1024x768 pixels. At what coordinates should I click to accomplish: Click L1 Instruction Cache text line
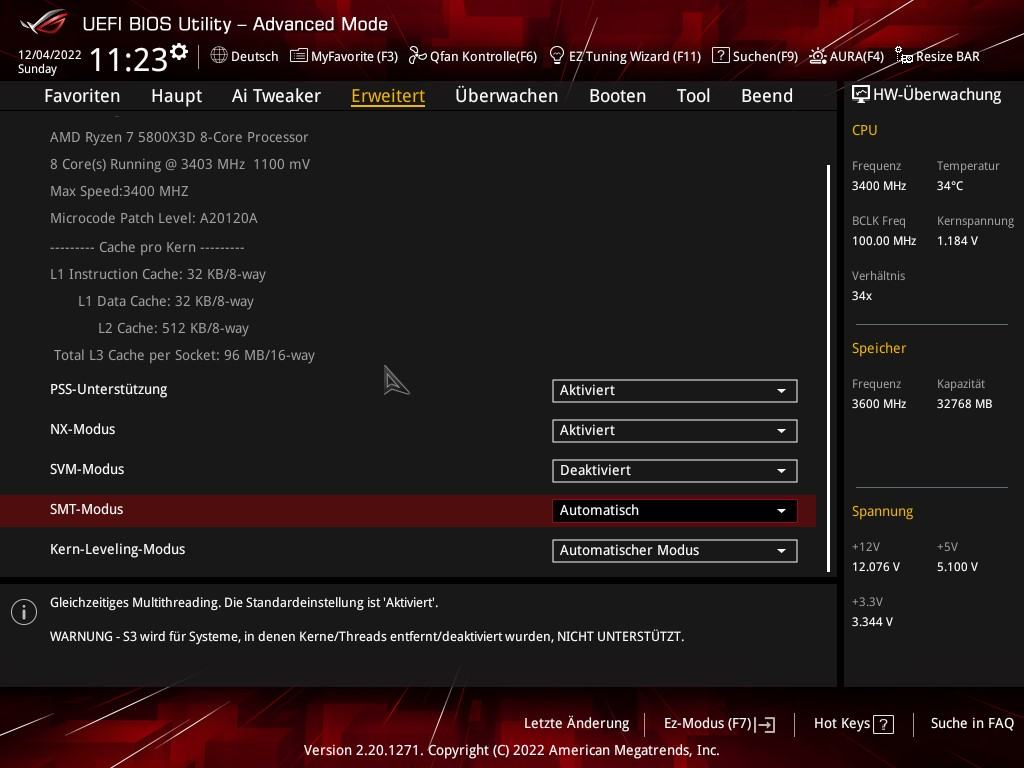[x=158, y=274]
